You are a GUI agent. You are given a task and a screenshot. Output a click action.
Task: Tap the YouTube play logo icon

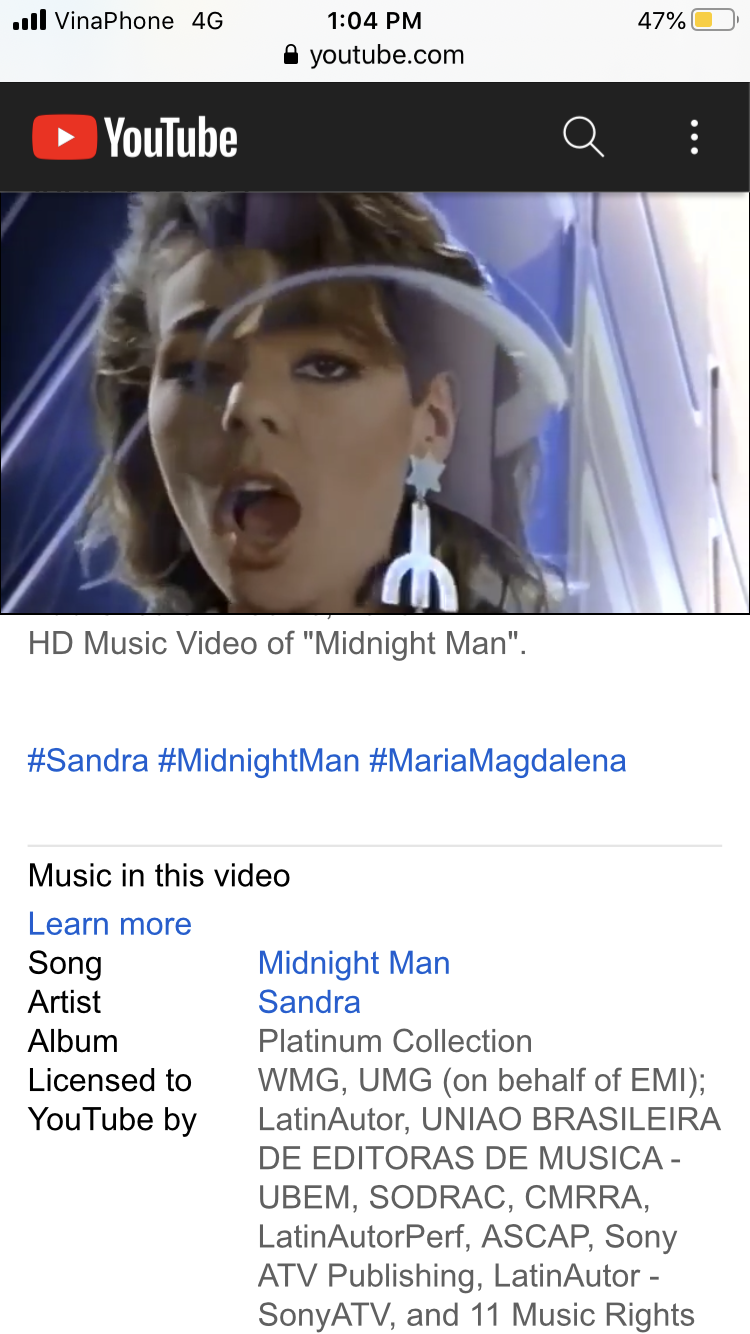point(64,137)
